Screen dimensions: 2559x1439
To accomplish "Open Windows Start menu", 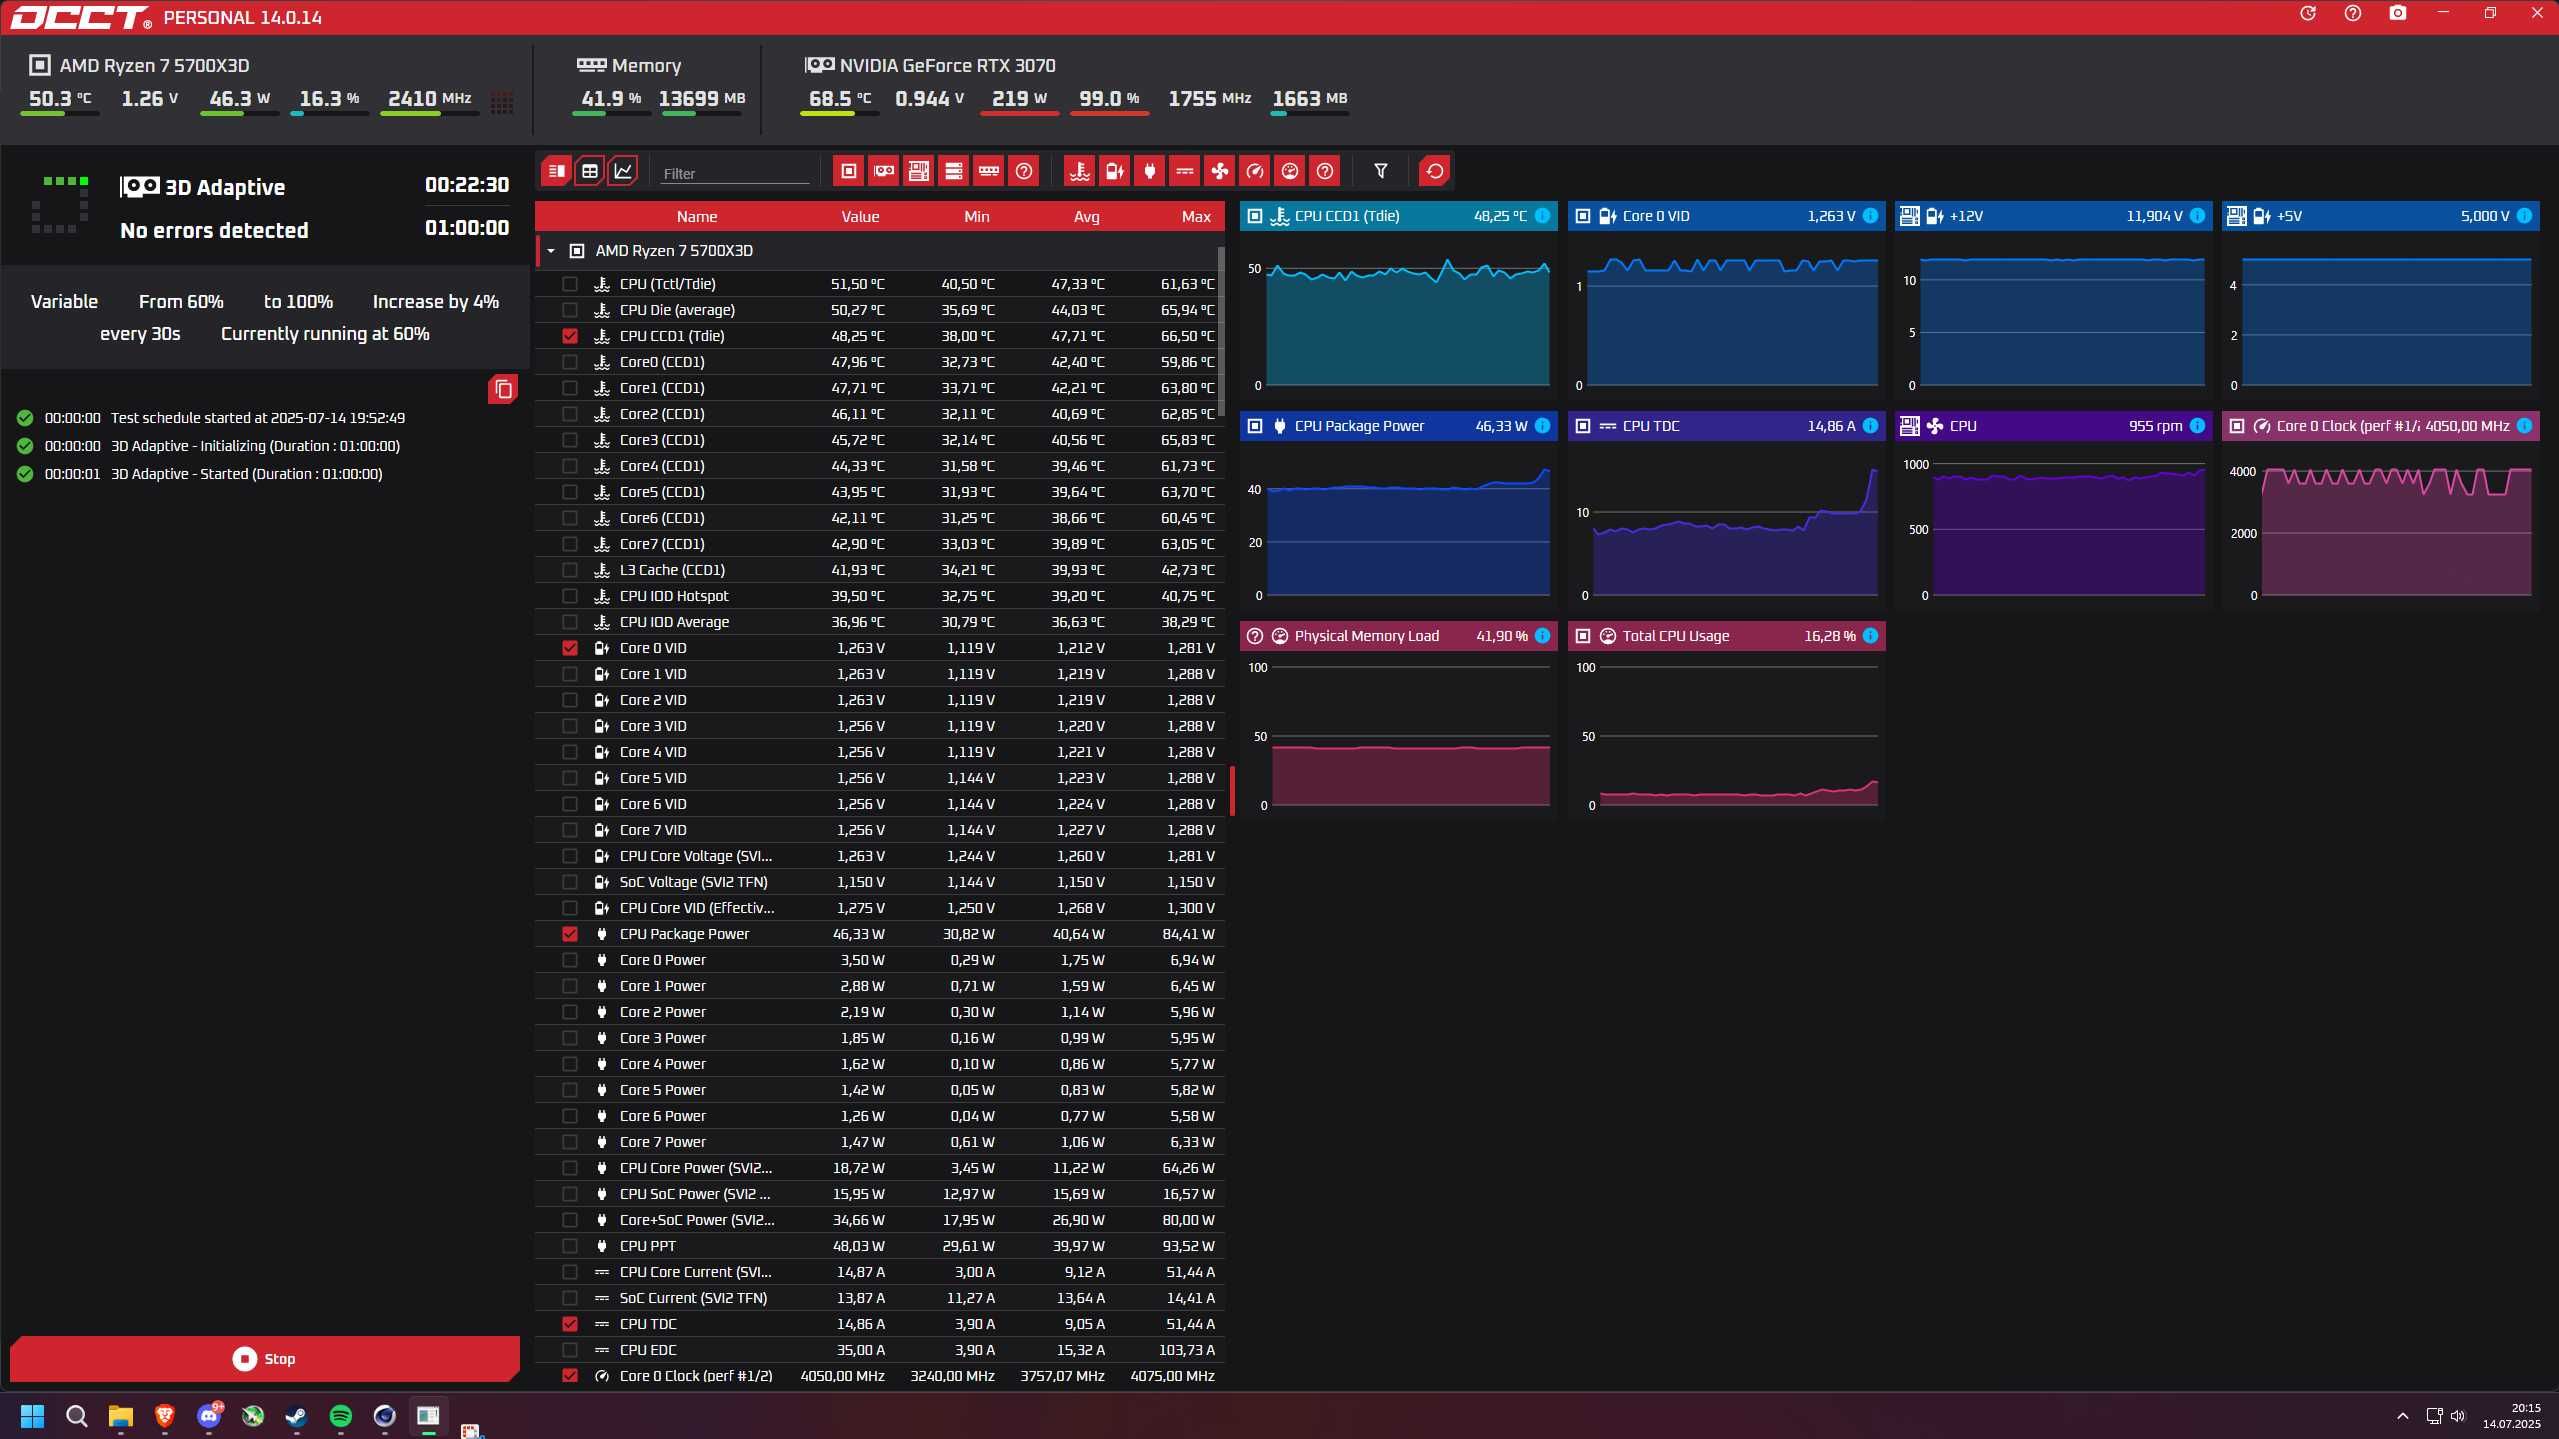I will (32, 1416).
